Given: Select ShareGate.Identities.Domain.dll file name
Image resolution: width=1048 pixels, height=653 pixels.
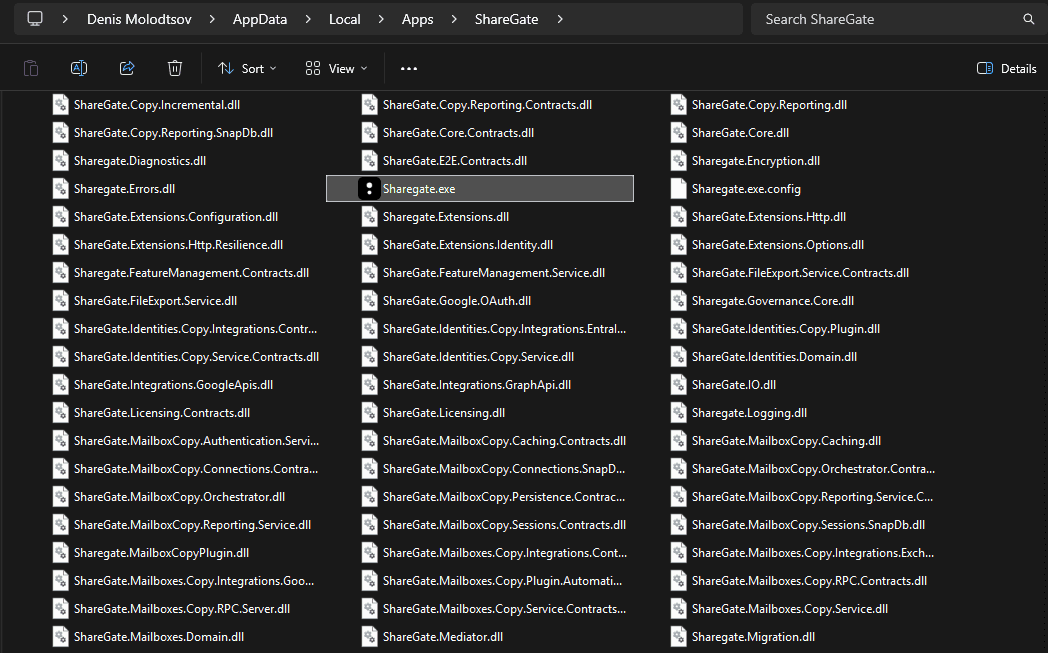Looking at the screenshot, I should [774, 357].
